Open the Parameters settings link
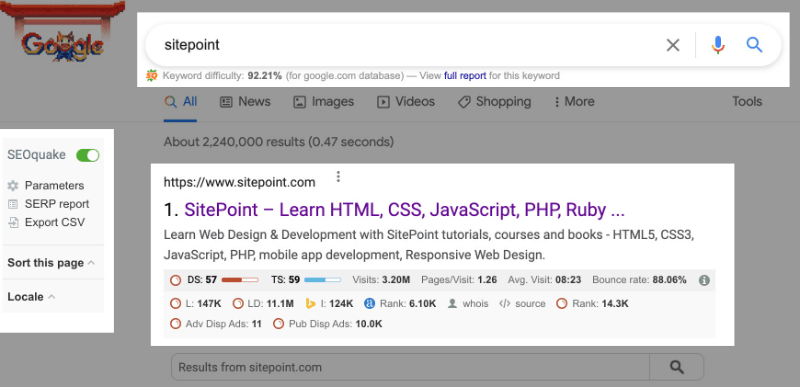 tap(55, 186)
